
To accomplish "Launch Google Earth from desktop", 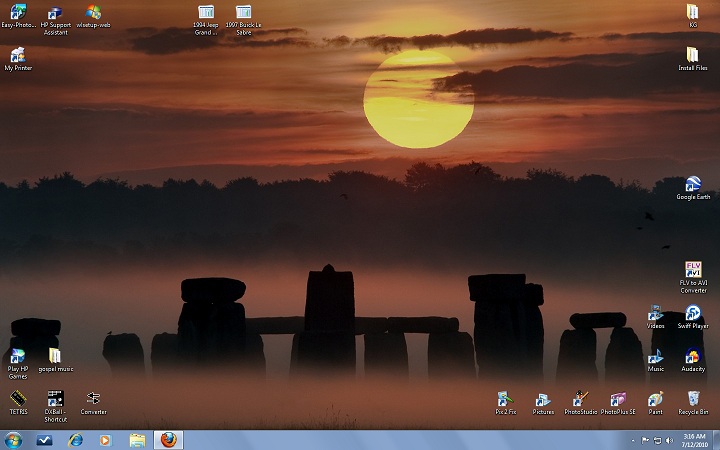I will tap(693, 187).
